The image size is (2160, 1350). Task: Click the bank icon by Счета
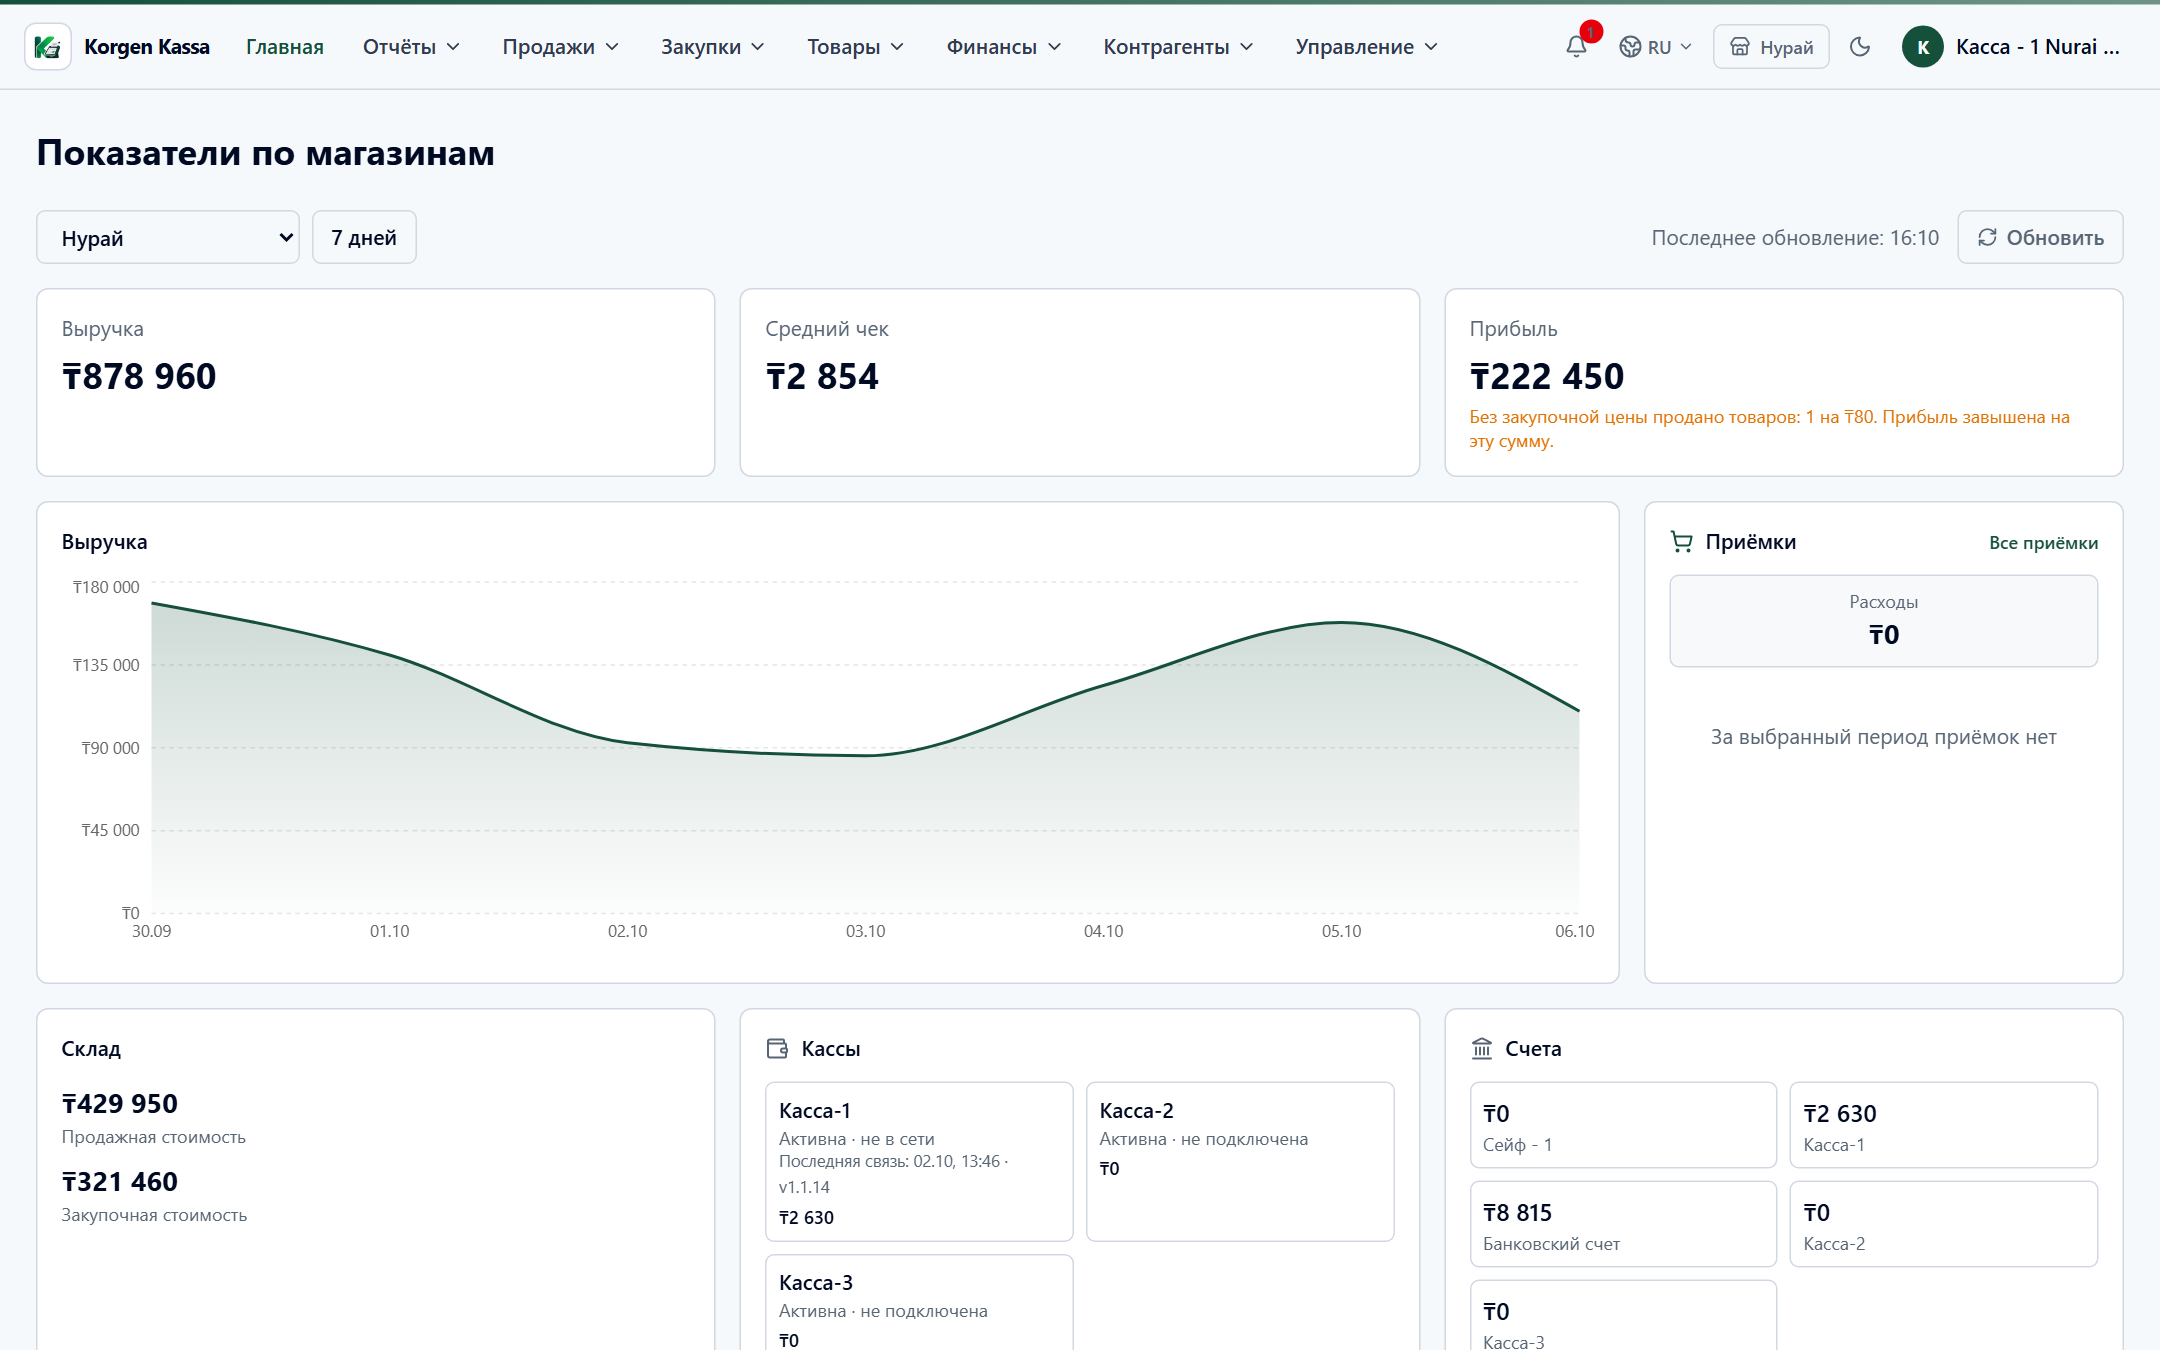pyautogui.click(x=1482, y=1049)
